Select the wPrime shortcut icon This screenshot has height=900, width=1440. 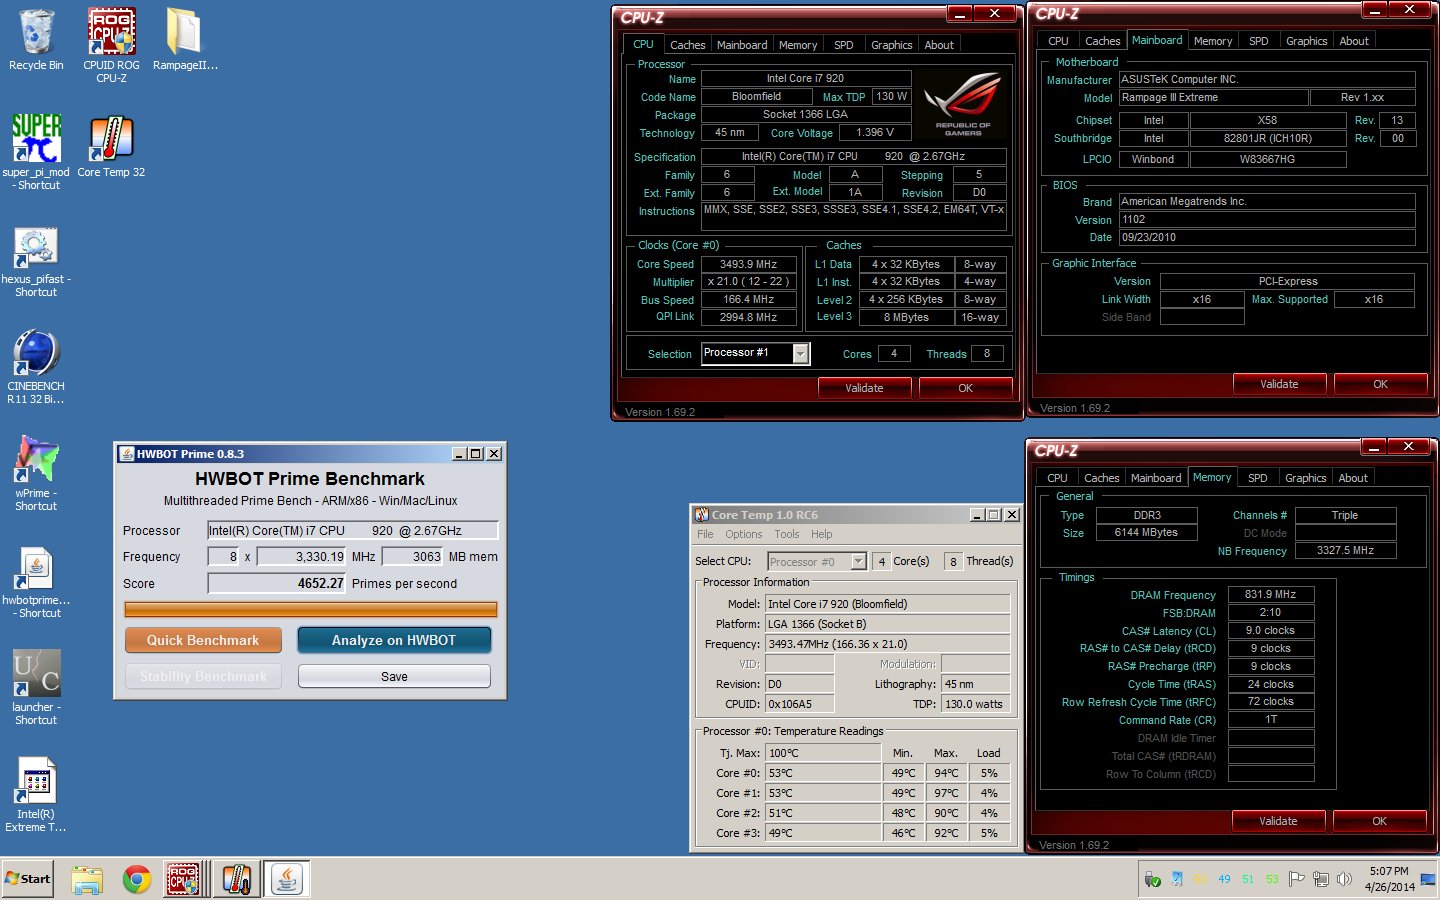pos(36,473)
